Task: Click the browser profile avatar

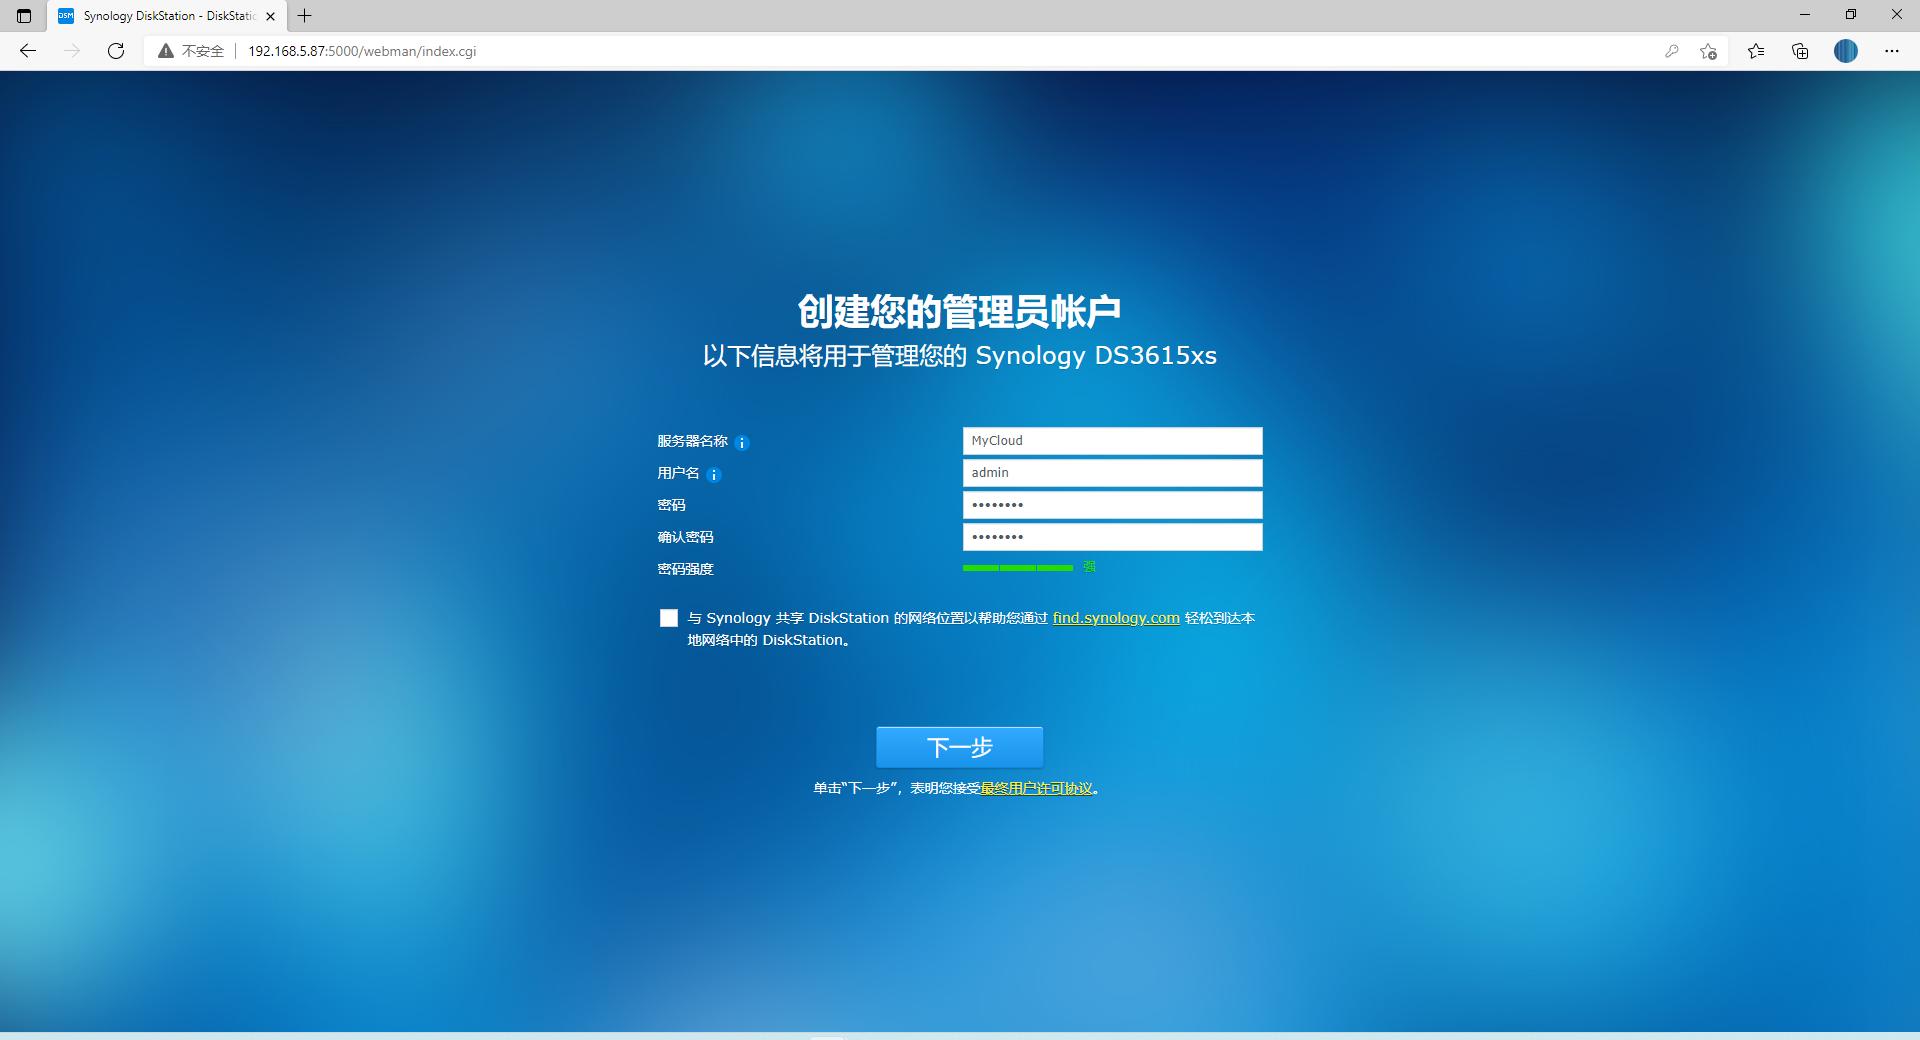Action: pyautogui.click(x=1846, y=50)
